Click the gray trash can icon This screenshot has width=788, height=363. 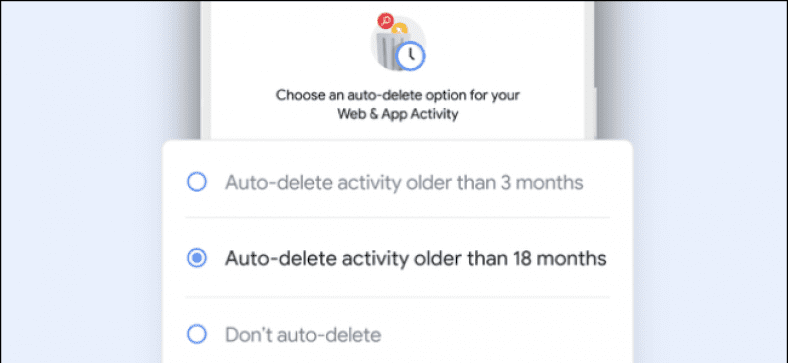391,51
